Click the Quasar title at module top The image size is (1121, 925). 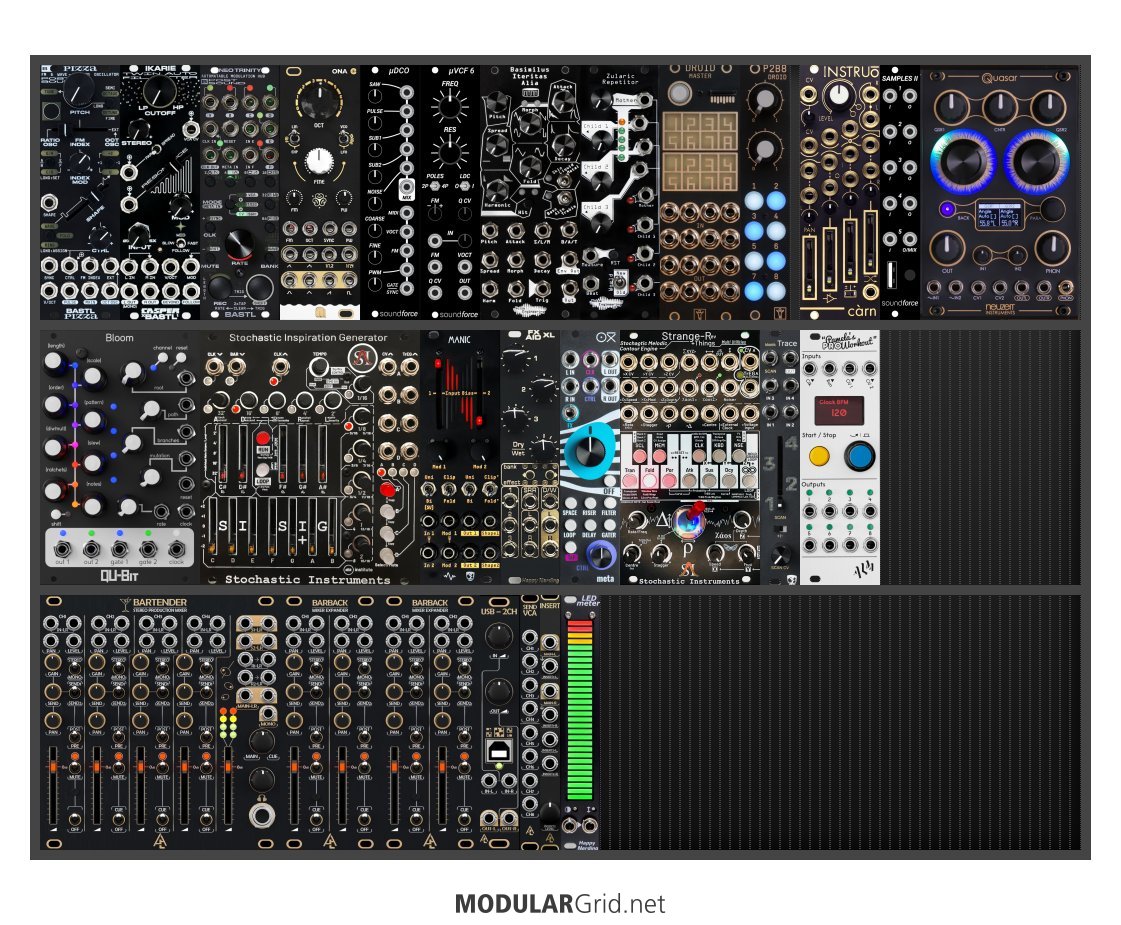[x=1000, y=77]
